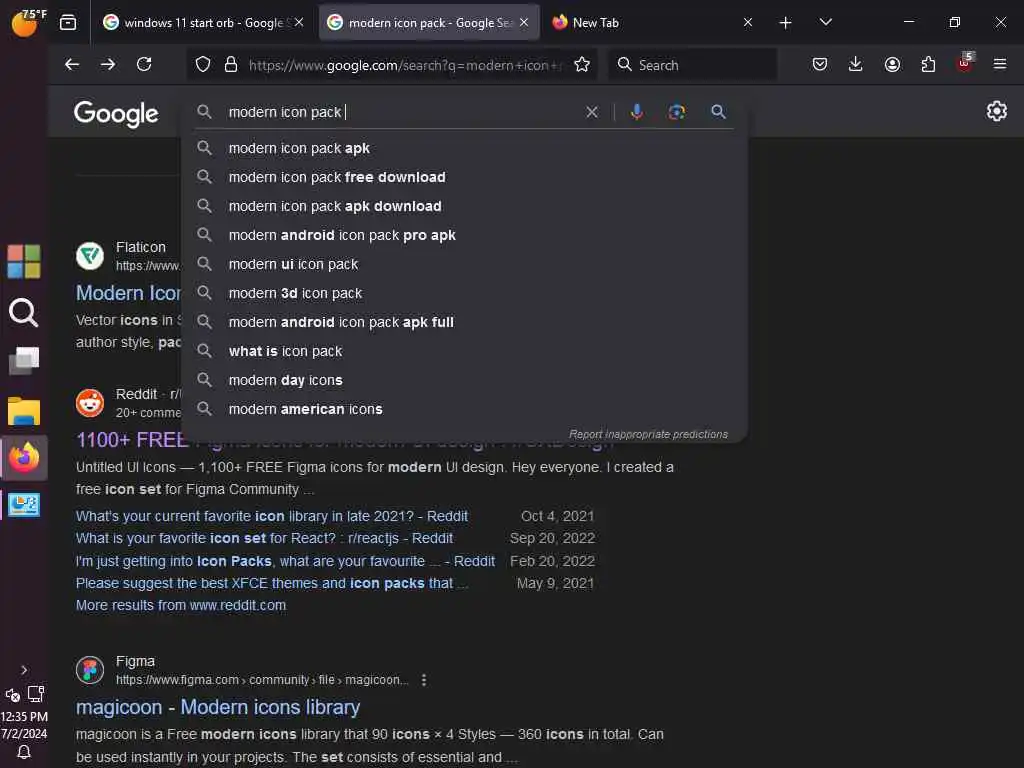Choose suggestion modern 3d icon pack
The height and width of the screenshot is (768, 1024).
465,293
